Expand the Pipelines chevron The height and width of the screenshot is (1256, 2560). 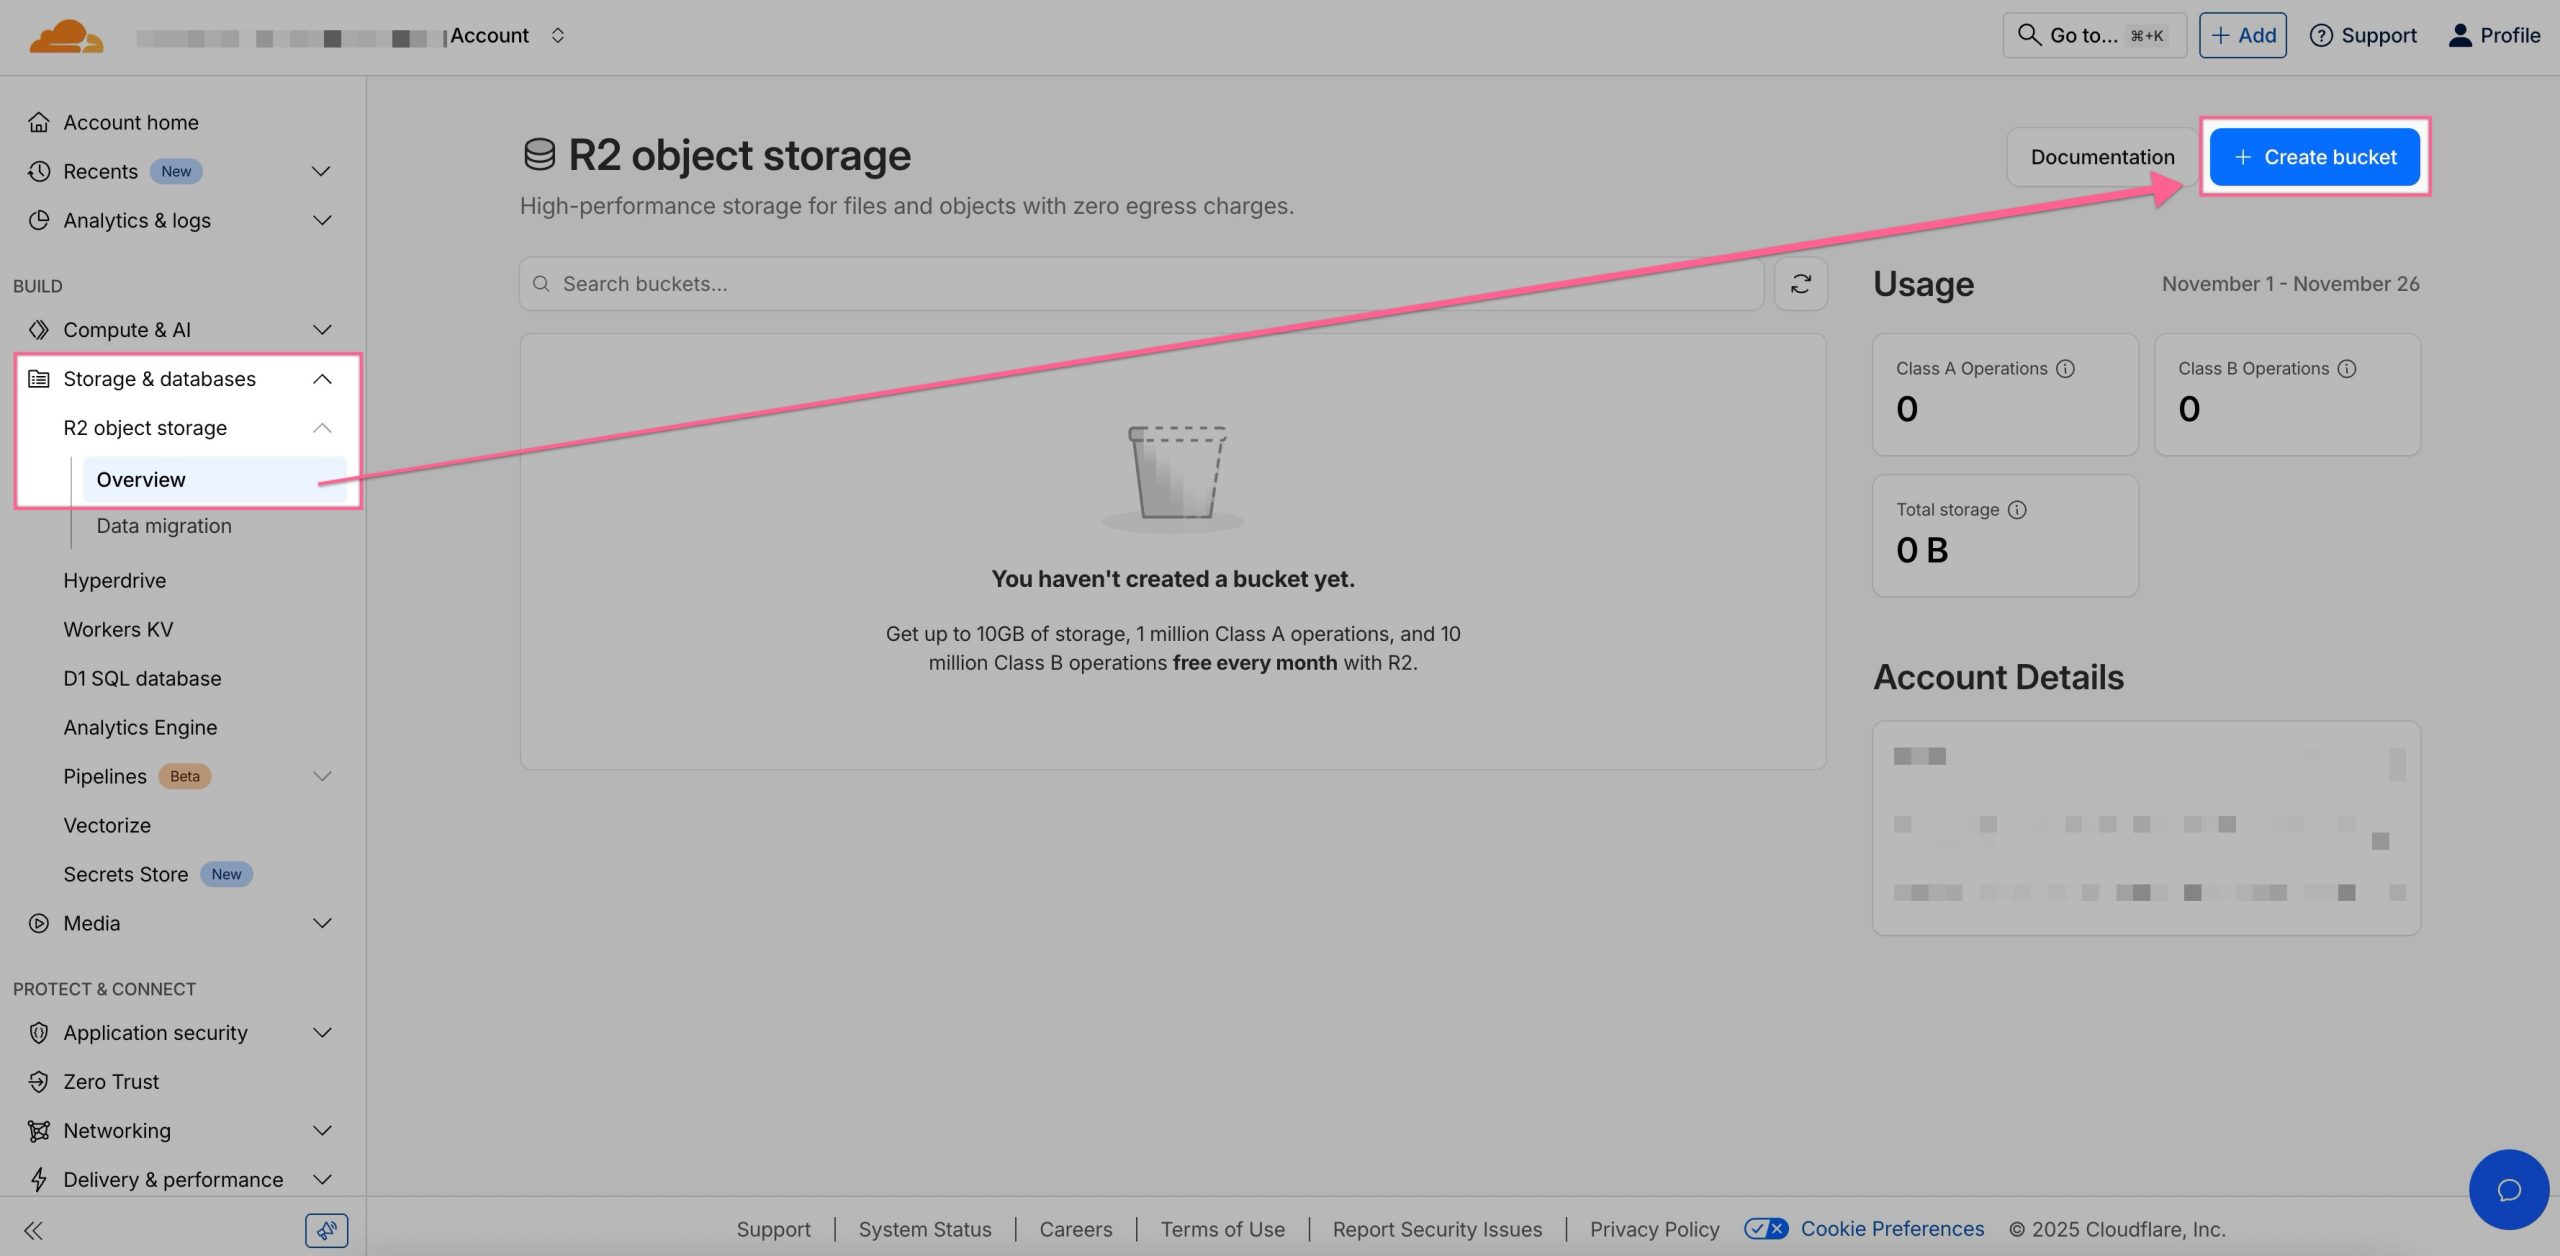coord(321,776)
